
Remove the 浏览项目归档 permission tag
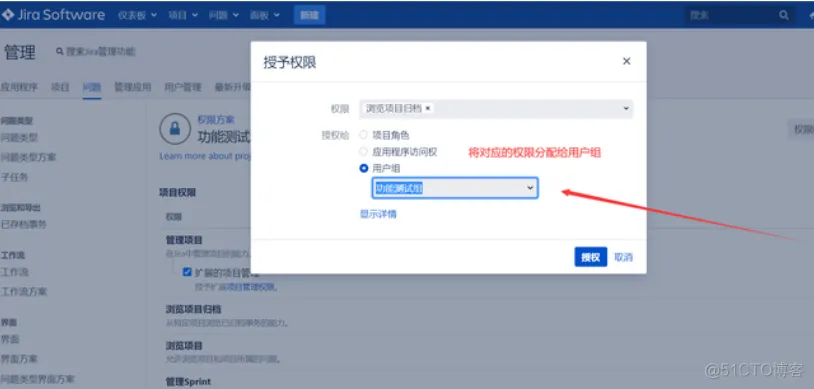click(427, 108)
